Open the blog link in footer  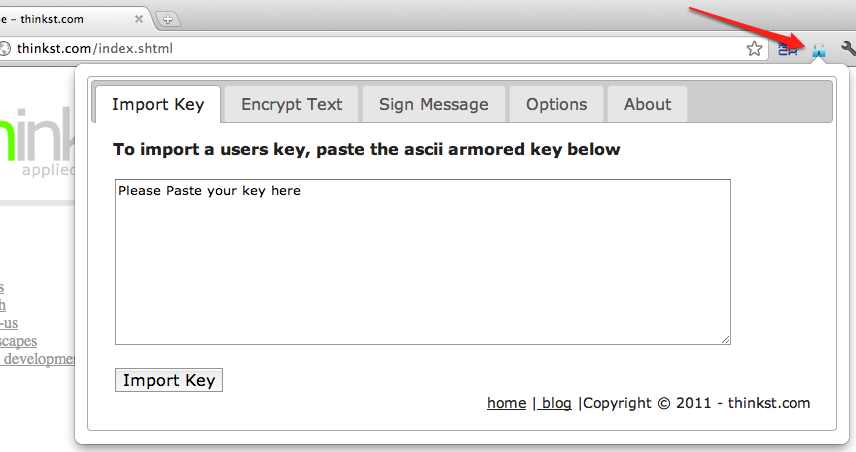tap(554, 403)
